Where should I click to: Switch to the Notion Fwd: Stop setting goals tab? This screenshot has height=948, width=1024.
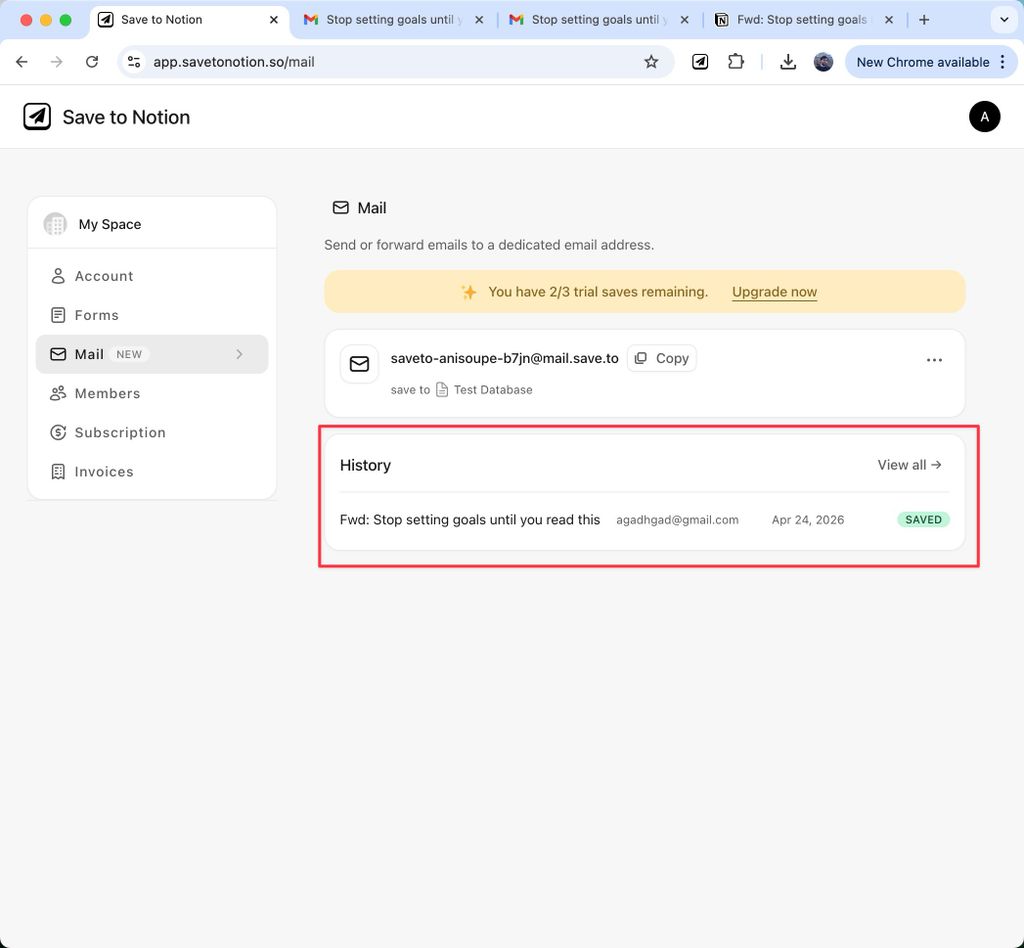click(x=800, y=20)
